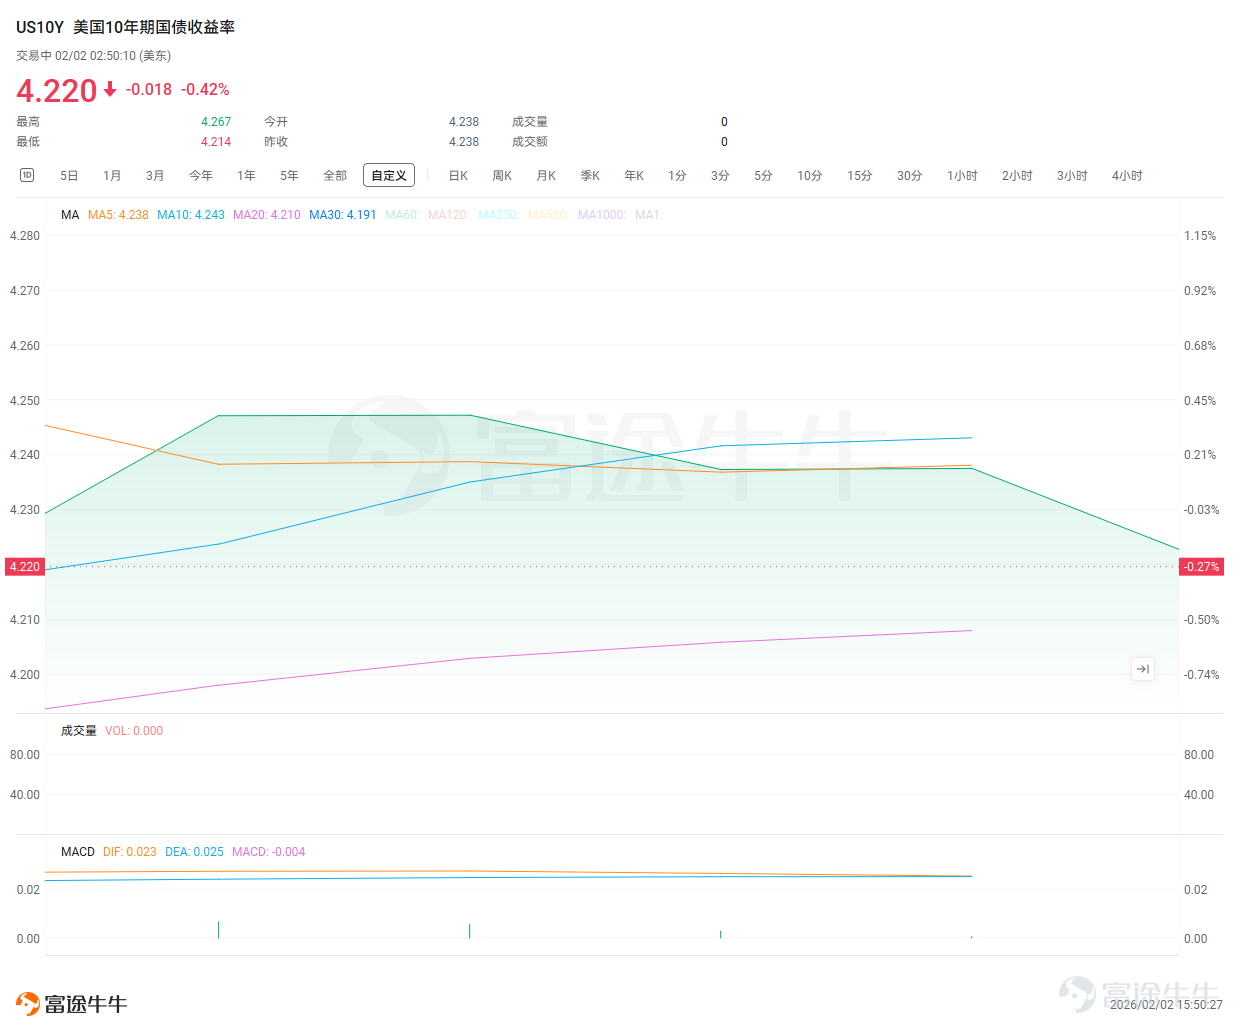Click the MACD indicator panel label
Image resolution: width=1239 pixels, height=1031 pixels.
click(78, 852)
